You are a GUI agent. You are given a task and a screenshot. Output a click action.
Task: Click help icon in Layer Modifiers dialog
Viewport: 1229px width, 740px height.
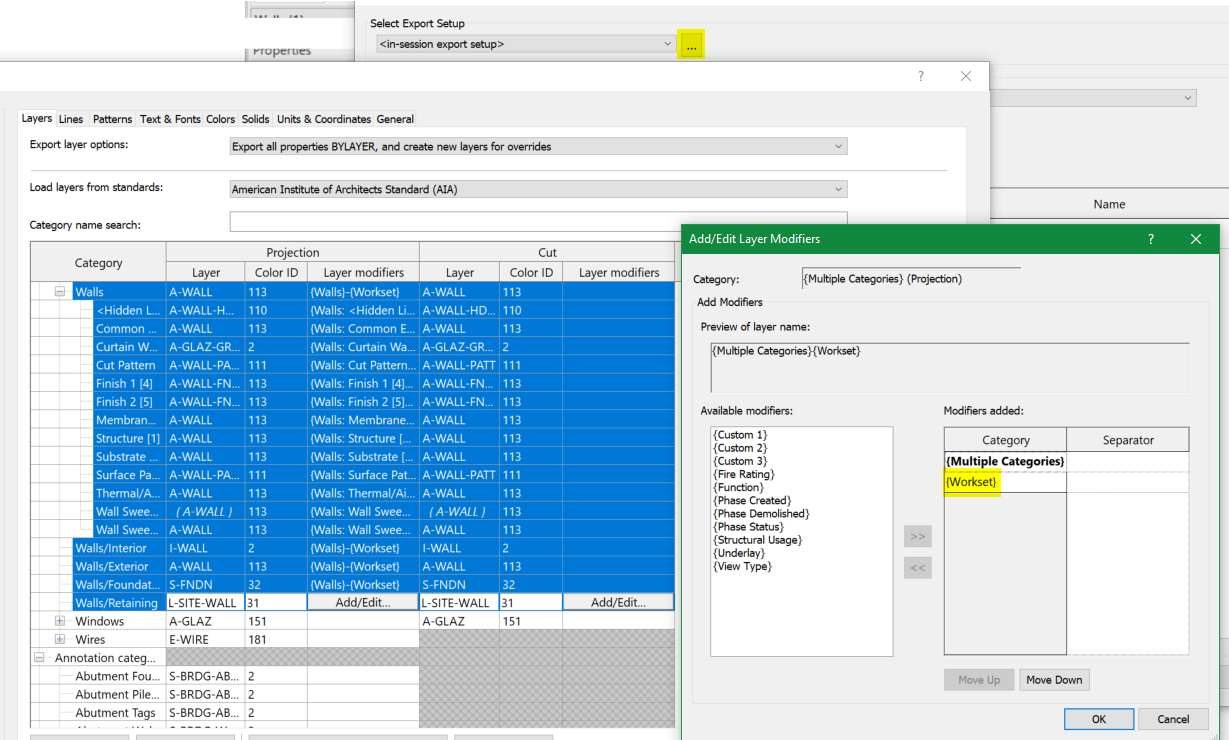pyautogui.click(x=1150, y=239)
